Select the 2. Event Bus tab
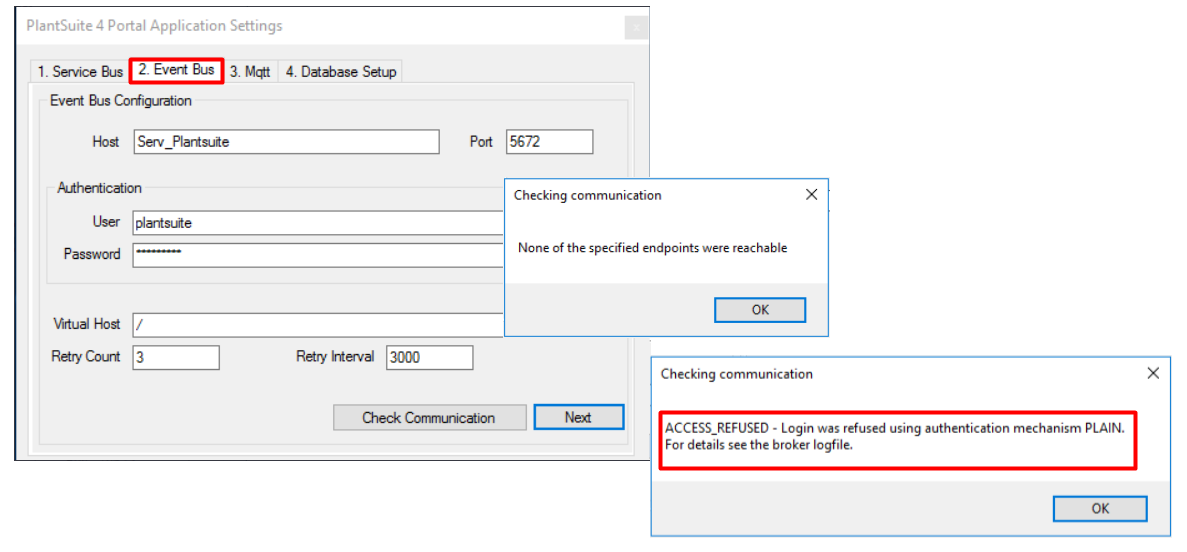The height and width of the screenshot is (552, 1187). [x=176, y=70]
